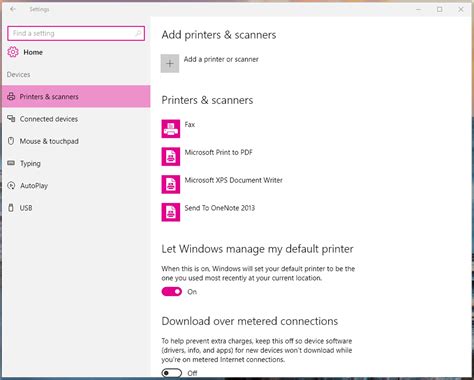Open USB settings page

pos(76,208)
